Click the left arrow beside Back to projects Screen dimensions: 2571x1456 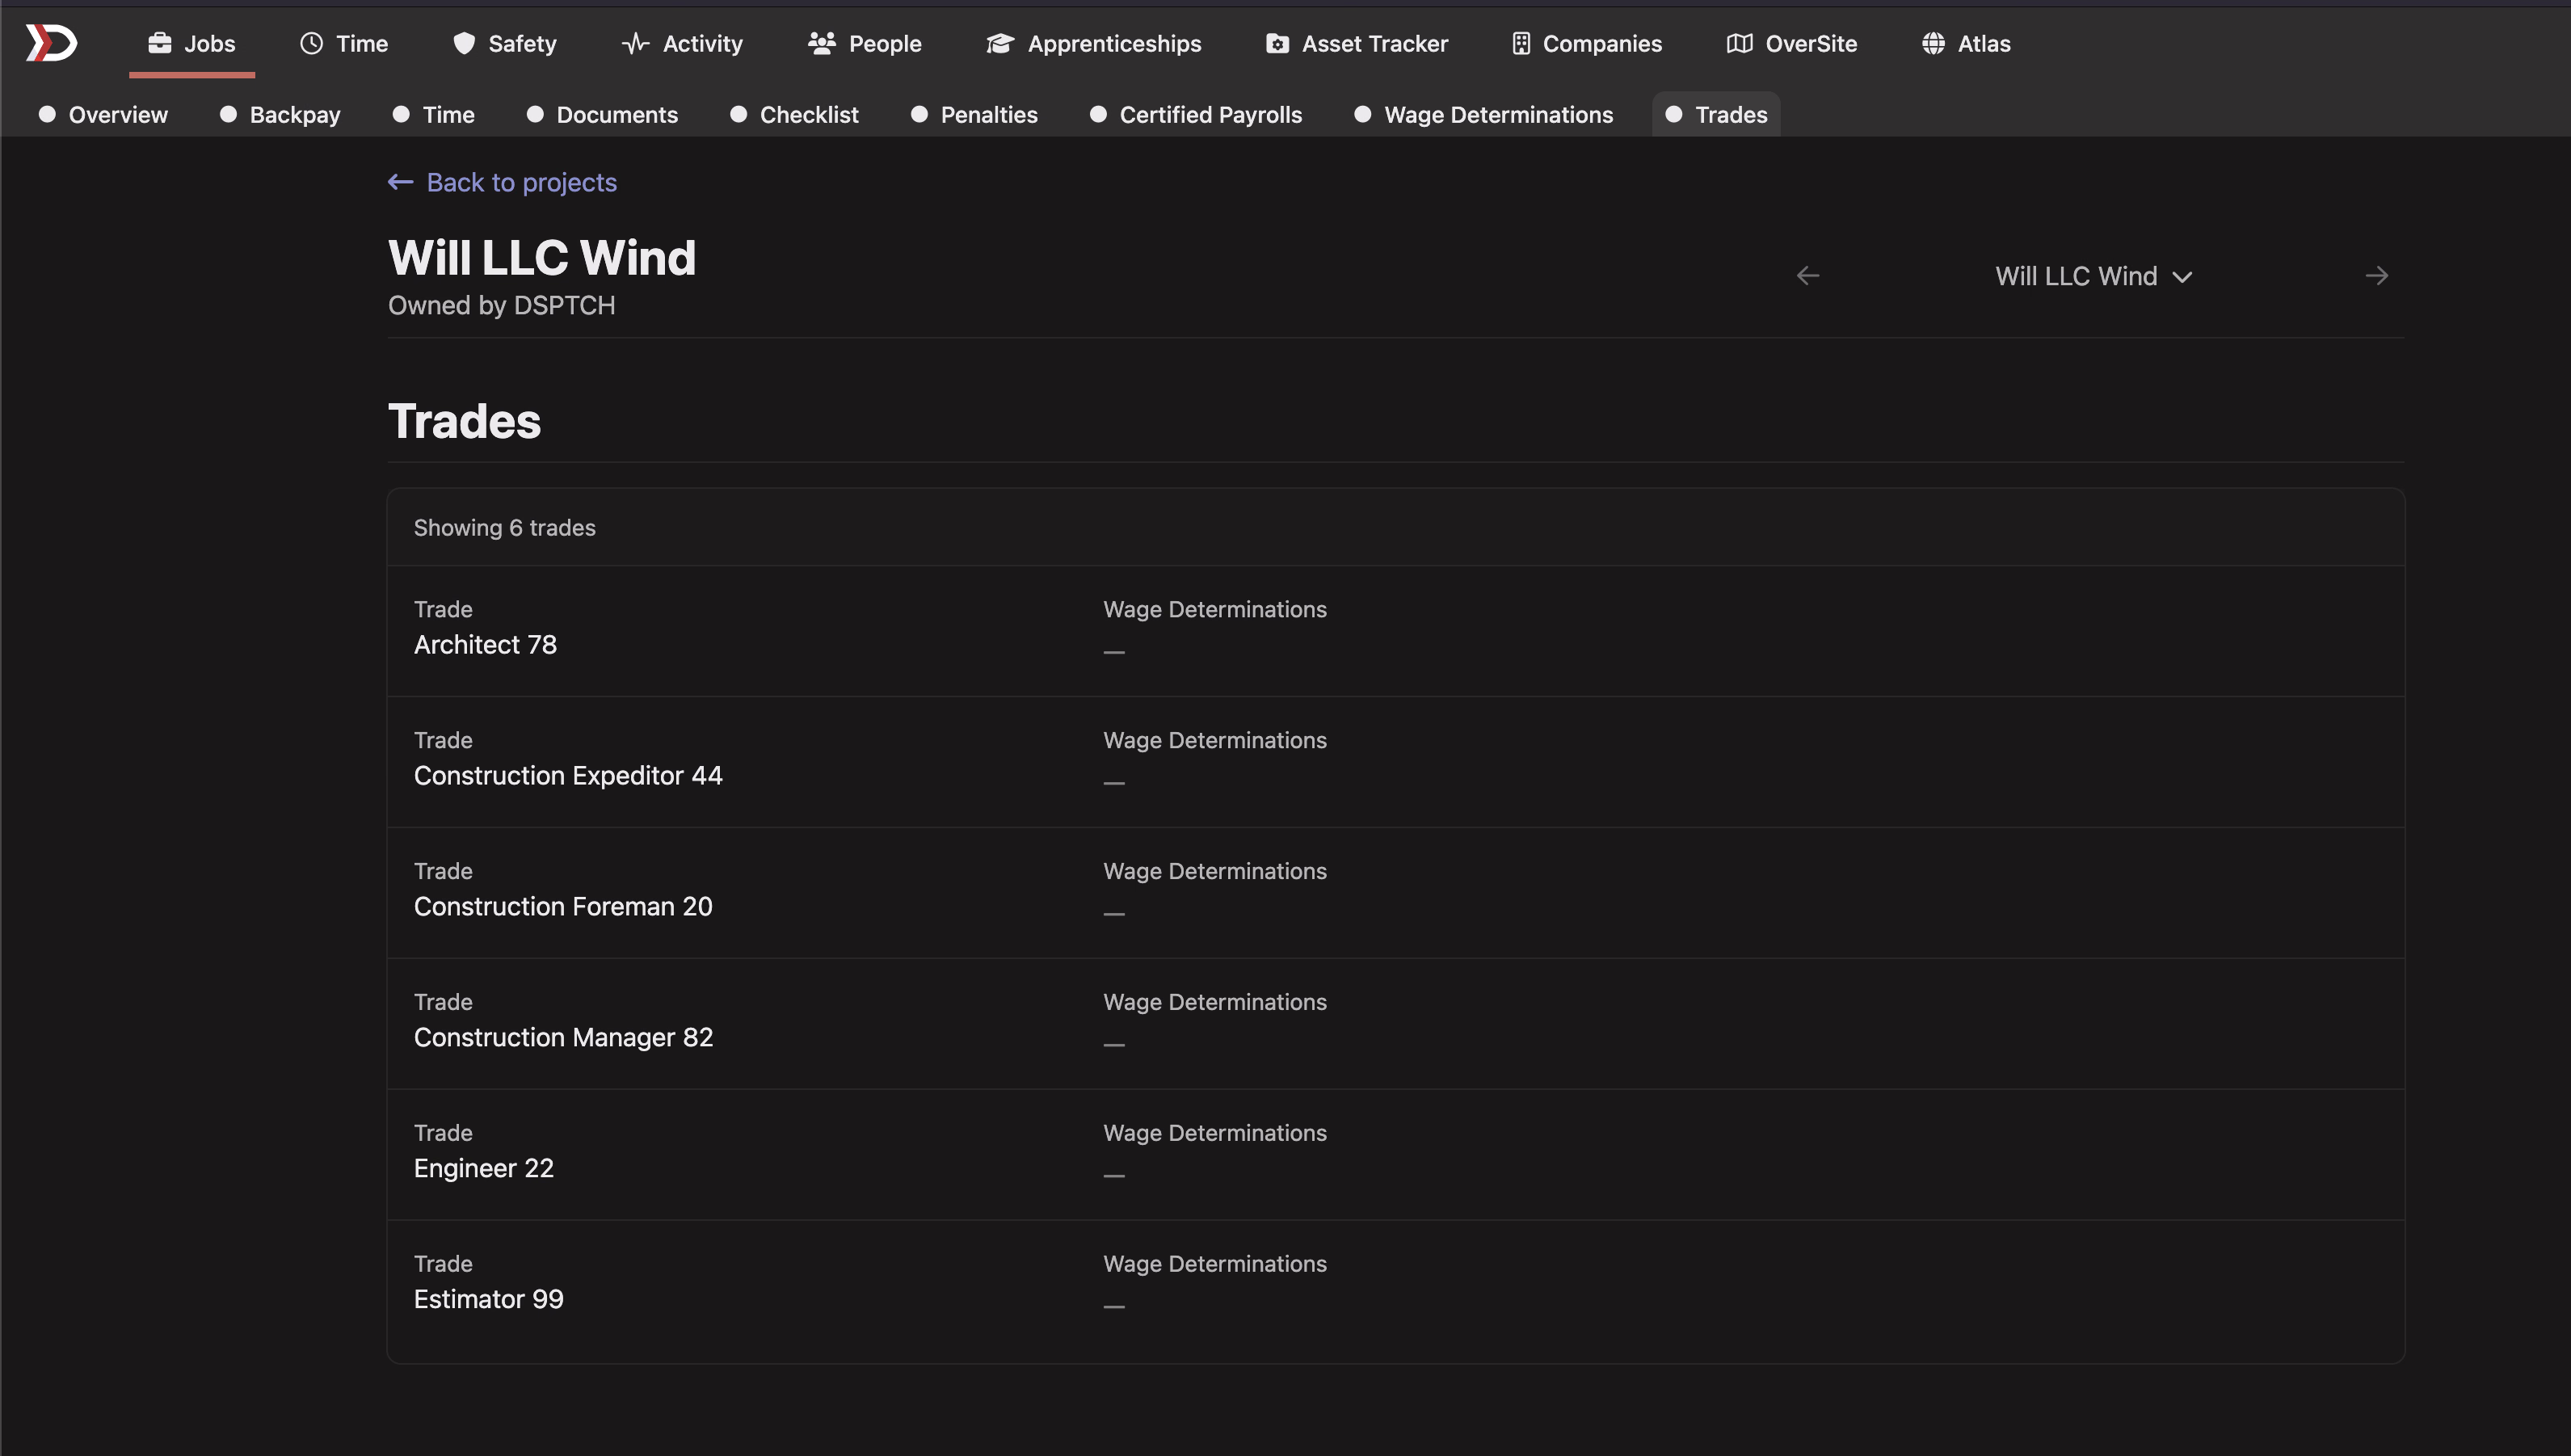click(400, 182)
